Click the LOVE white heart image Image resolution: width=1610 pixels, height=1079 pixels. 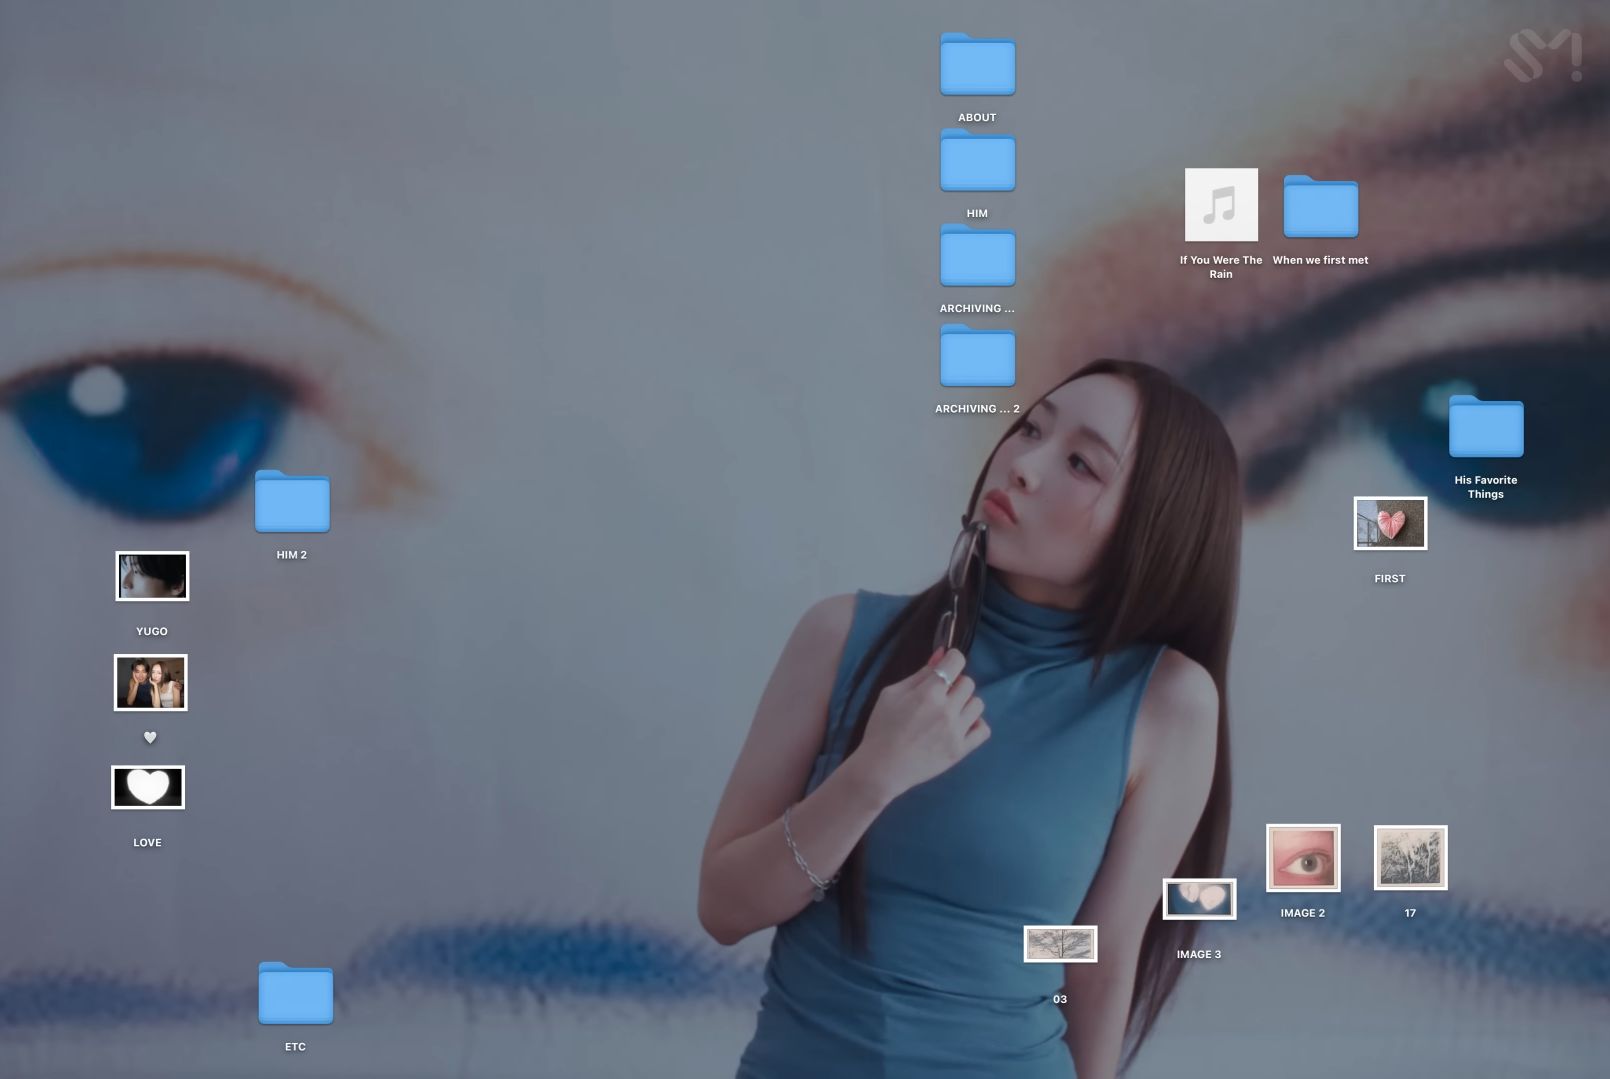pos(148,788)
